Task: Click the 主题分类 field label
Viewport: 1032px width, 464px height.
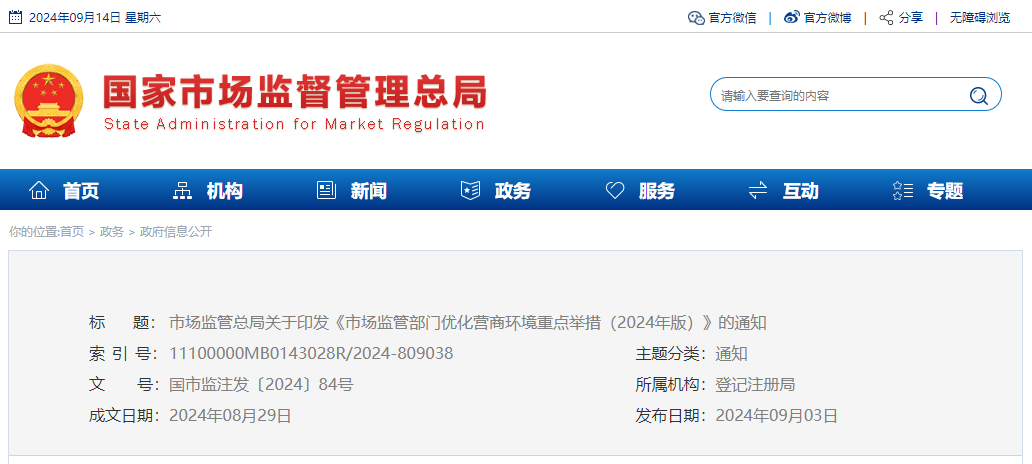Action: tap(670, 353)
